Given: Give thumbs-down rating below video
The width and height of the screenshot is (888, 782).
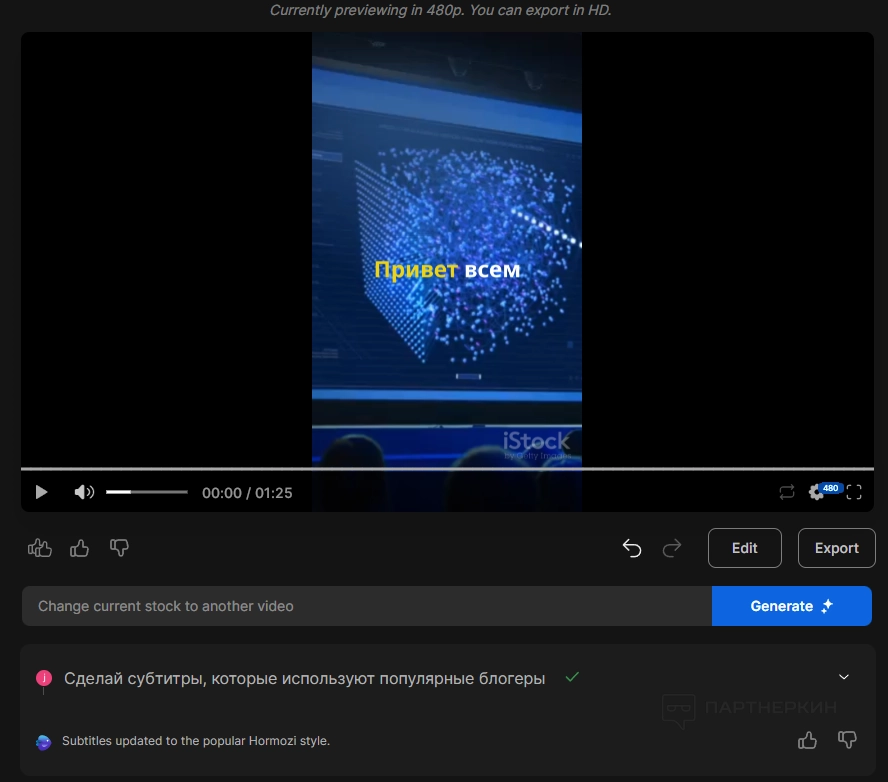Looking at the screenshot, I should (119, 548).
